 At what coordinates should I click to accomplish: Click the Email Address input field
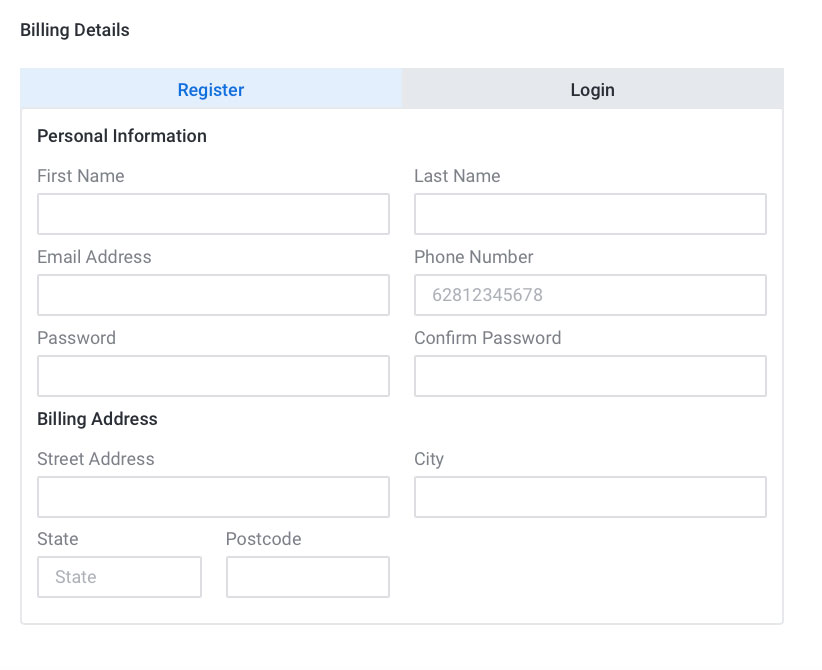(x=213, y=294)
